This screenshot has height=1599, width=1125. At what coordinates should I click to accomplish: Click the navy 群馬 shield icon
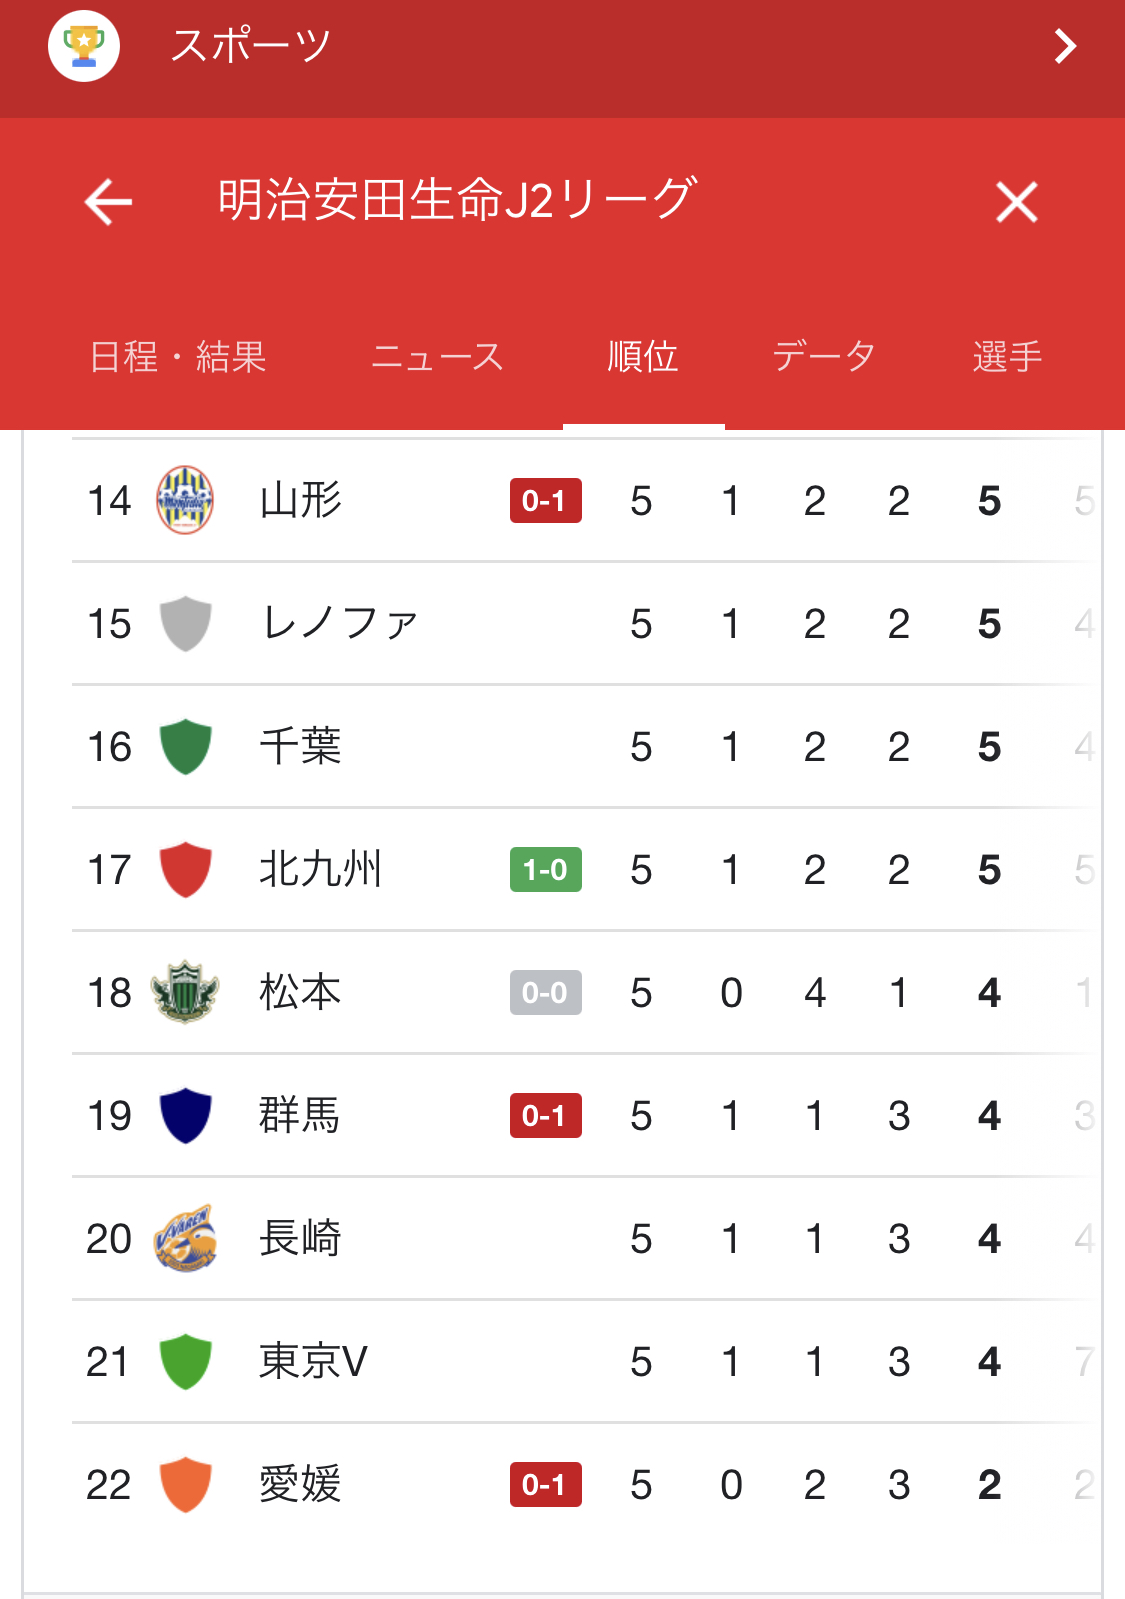click(x=185, y=1115)
